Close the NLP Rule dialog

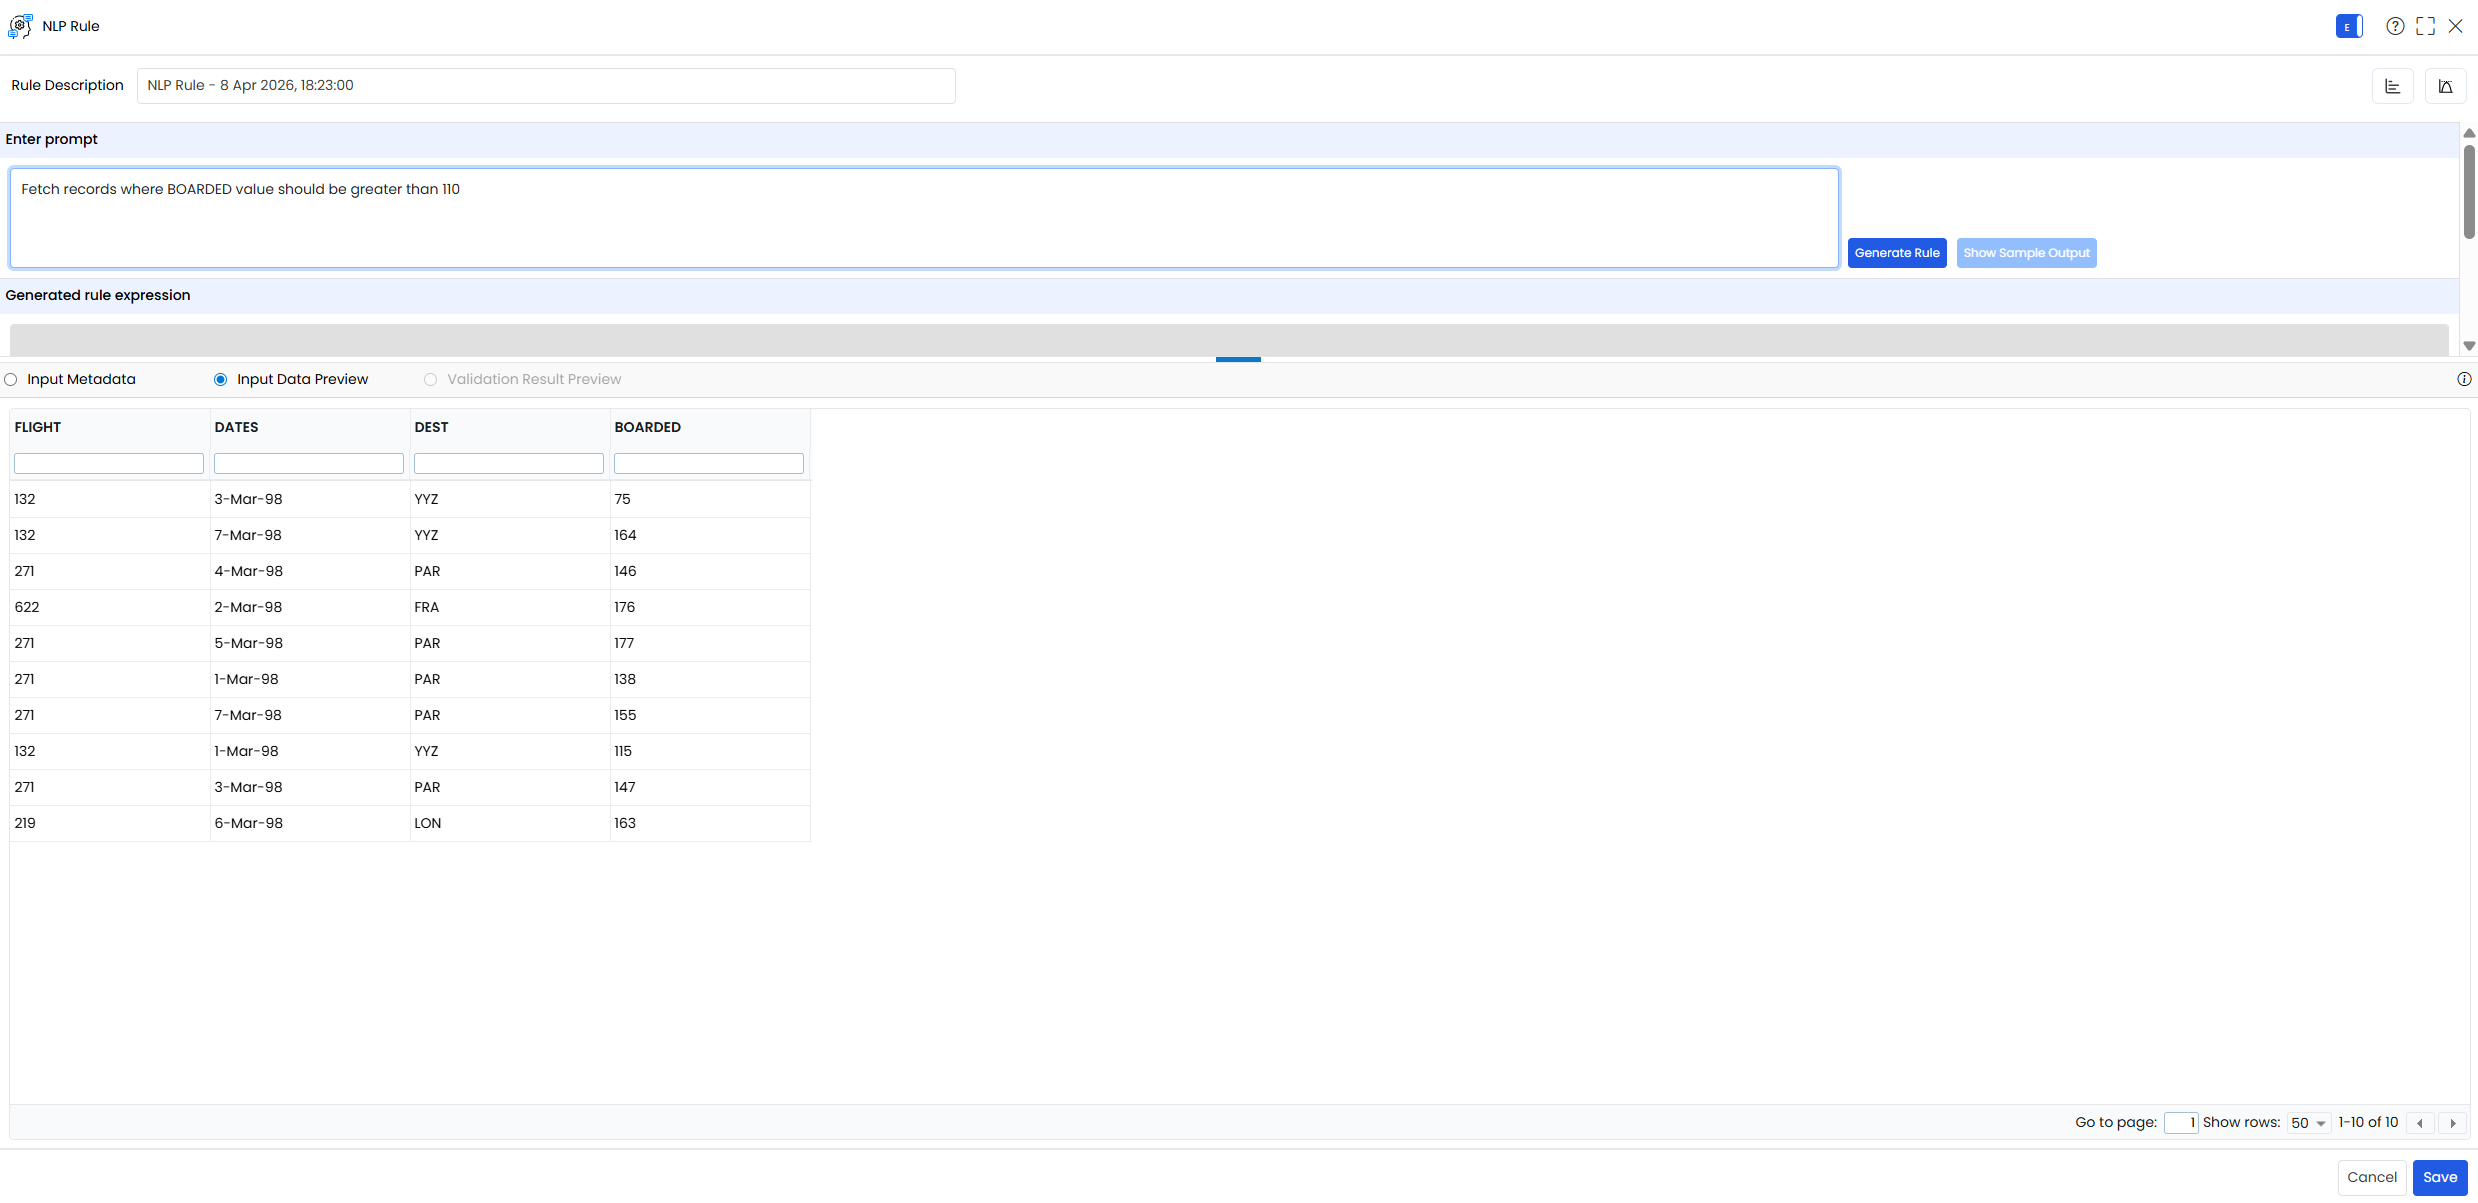point(2455,27)
